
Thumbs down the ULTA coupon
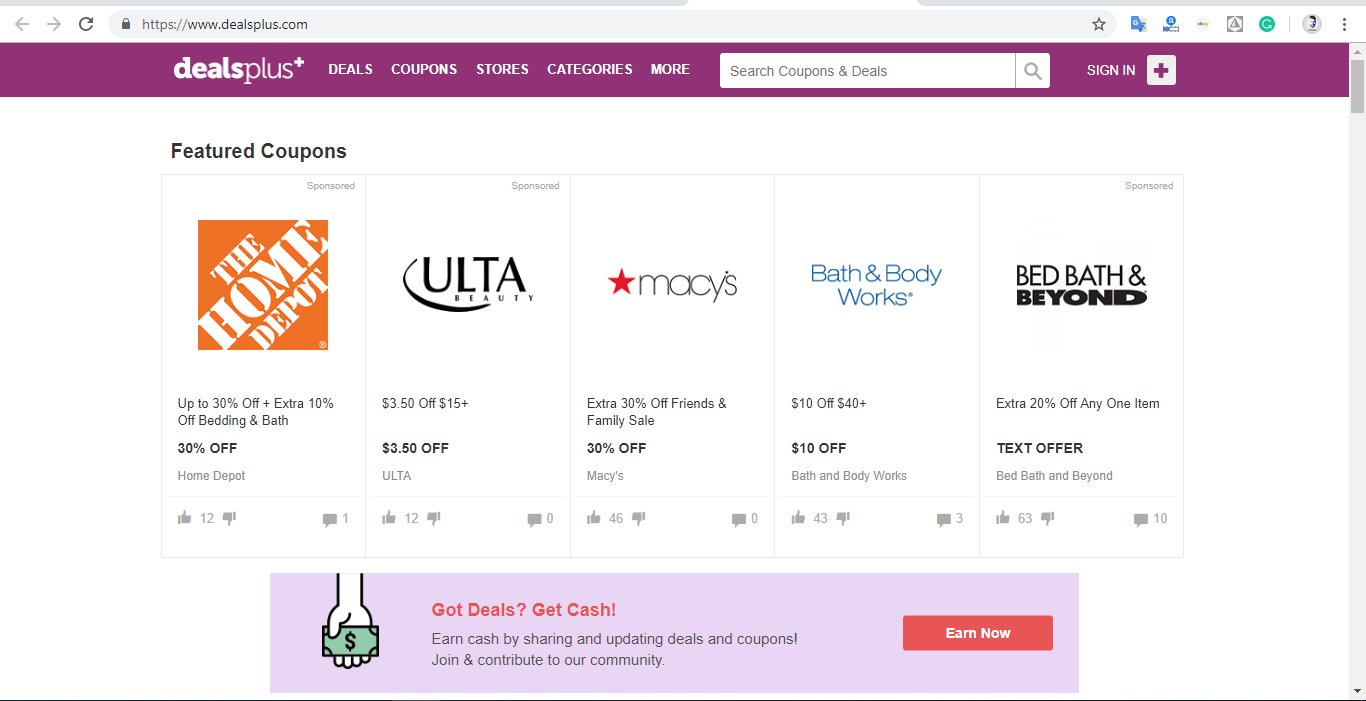434,518
